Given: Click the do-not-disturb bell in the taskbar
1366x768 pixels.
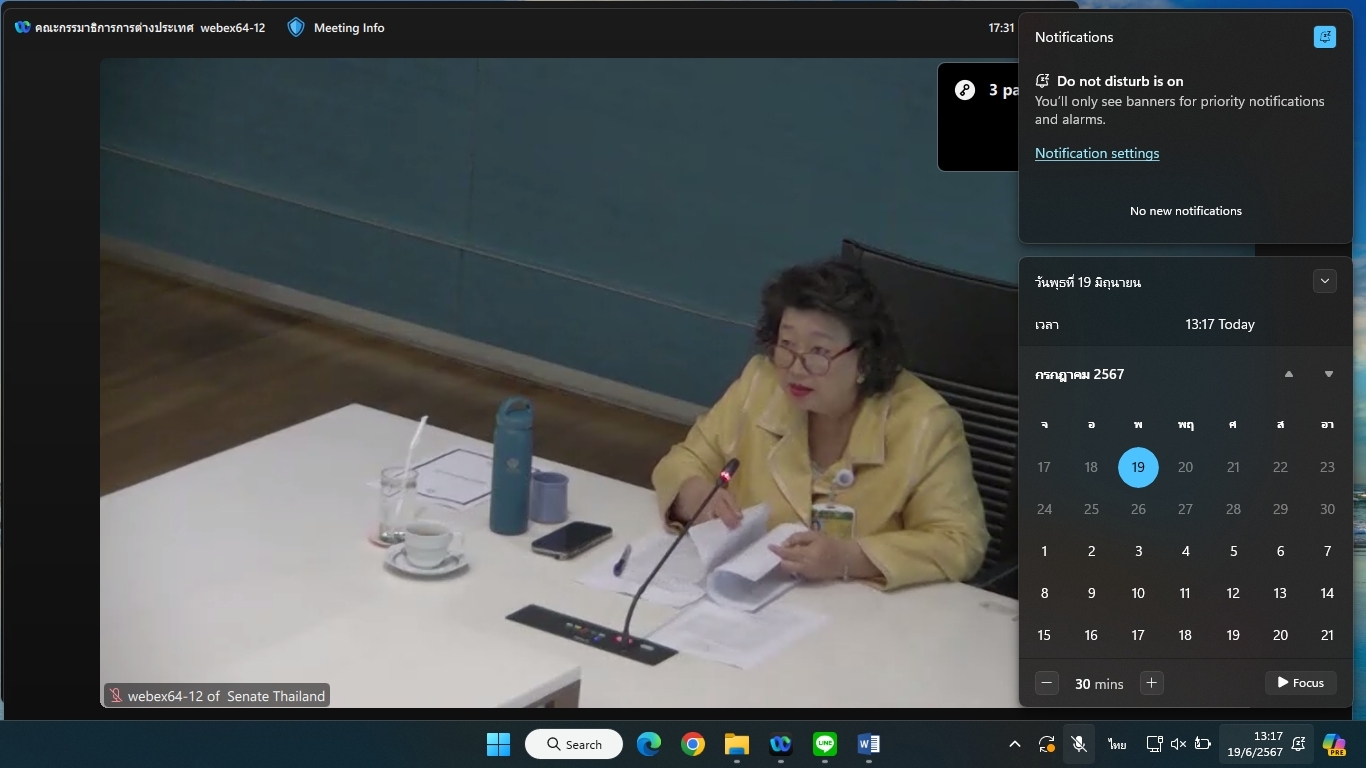Looking at the screenshot, I should [x=1299, y=744].
